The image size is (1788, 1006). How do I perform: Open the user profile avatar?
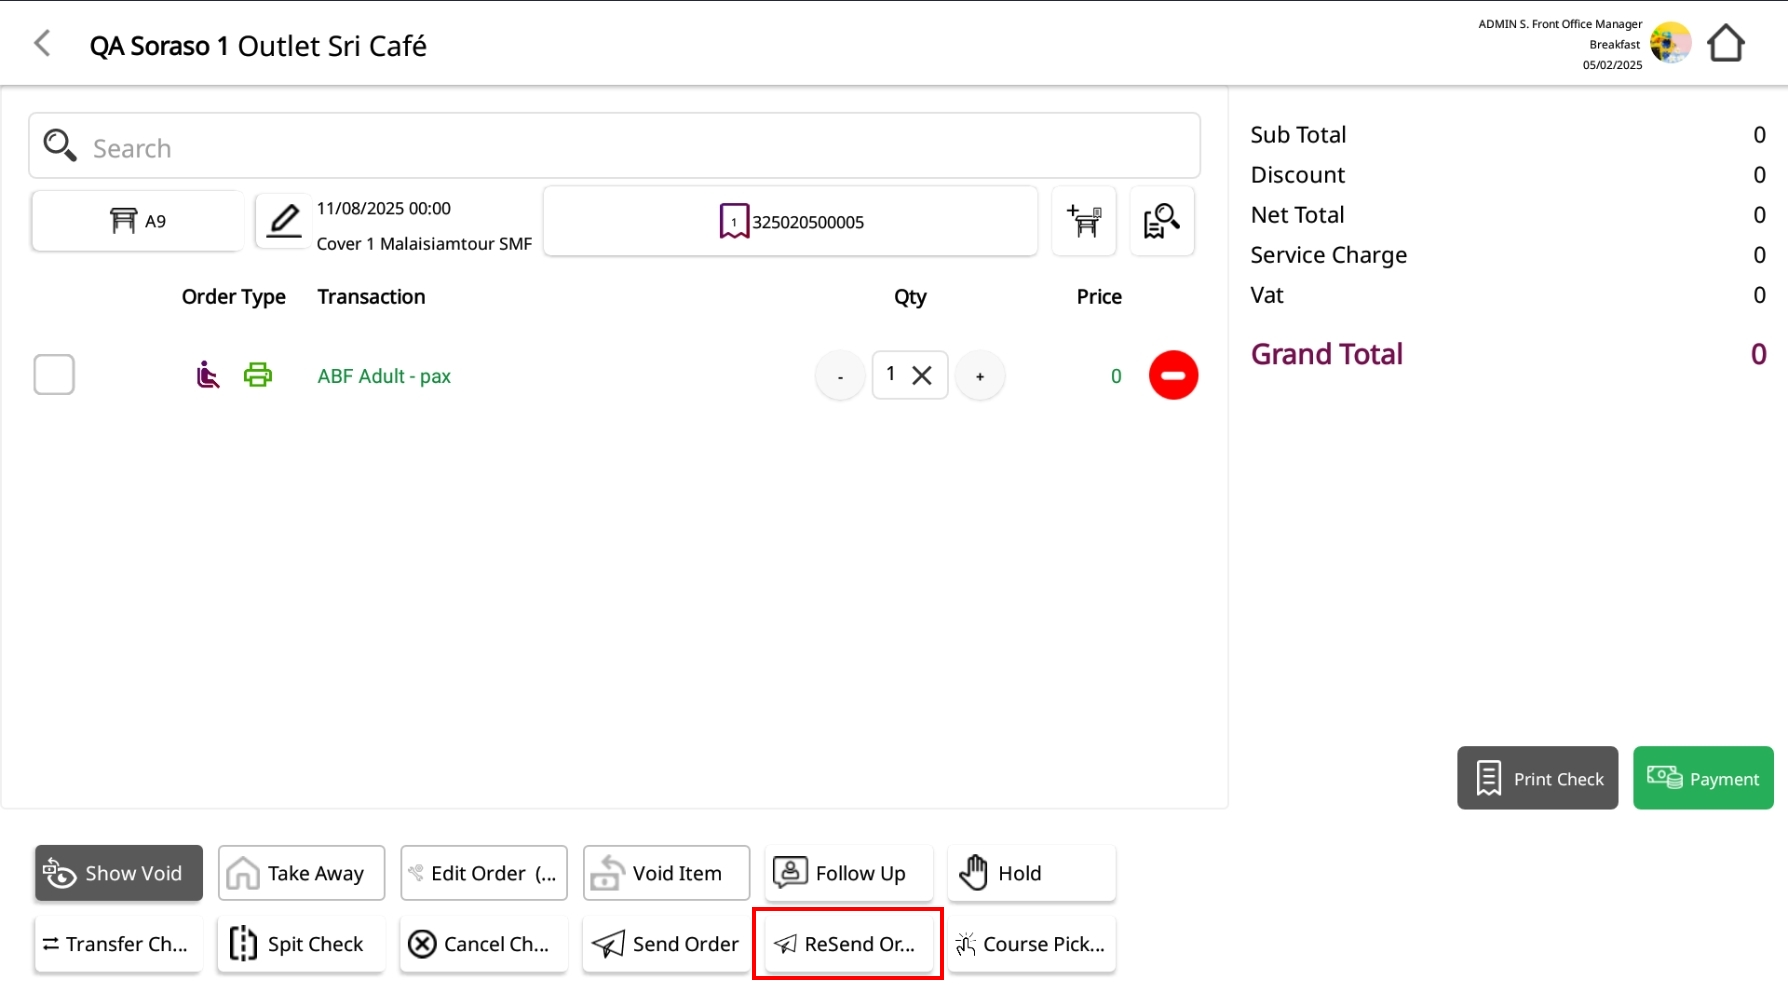[x=1669, y=44]
